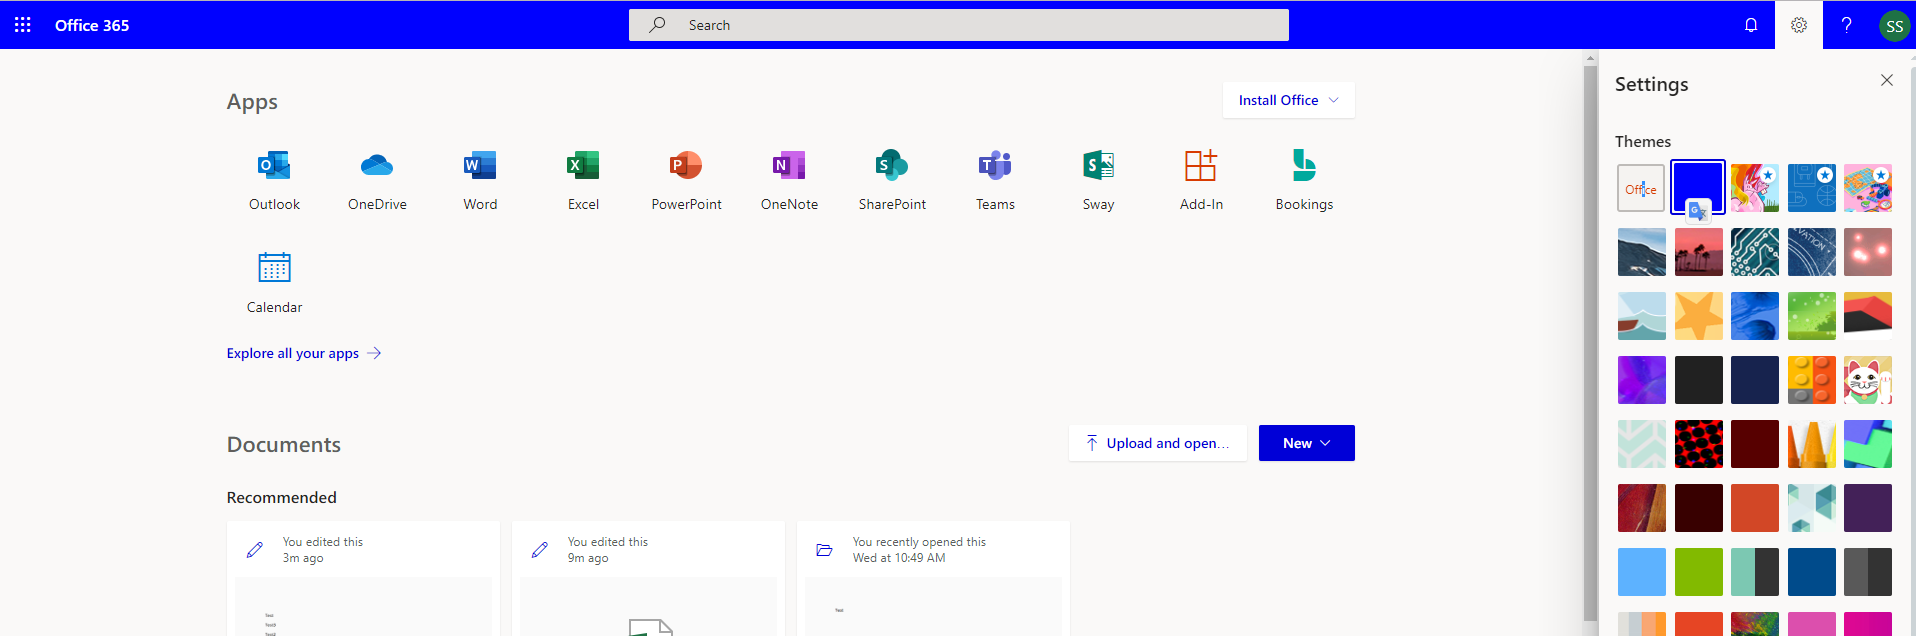This screenshot has width=1916, height=636.
Task: Open the SS account avatar
Action: point(1894,26)
